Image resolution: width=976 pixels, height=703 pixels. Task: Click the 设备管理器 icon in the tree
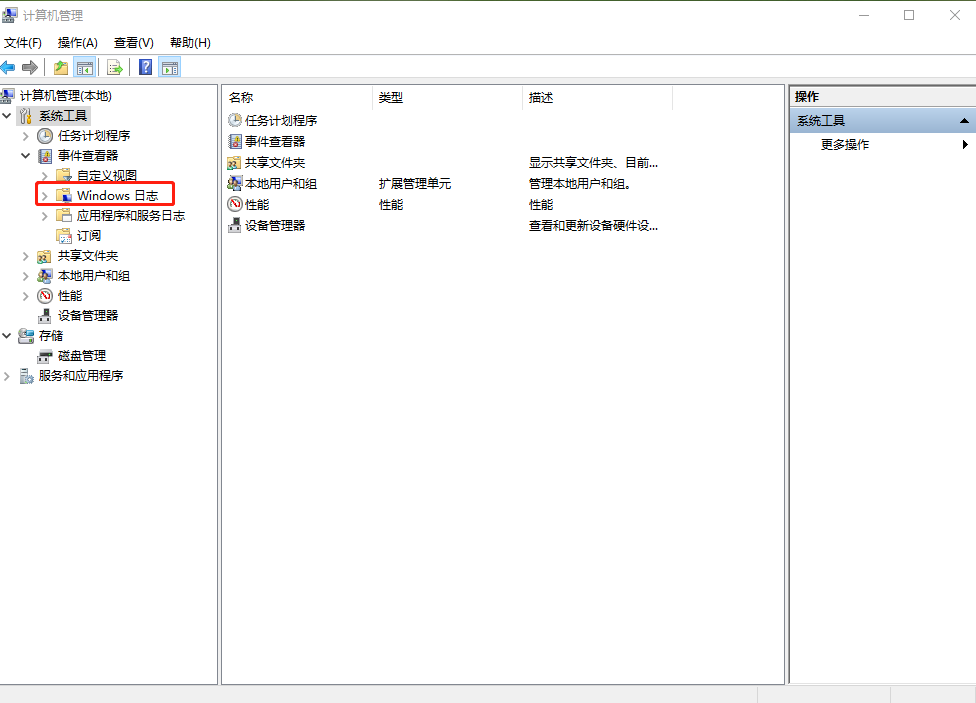pyautogui.click(x=45, y=316)
